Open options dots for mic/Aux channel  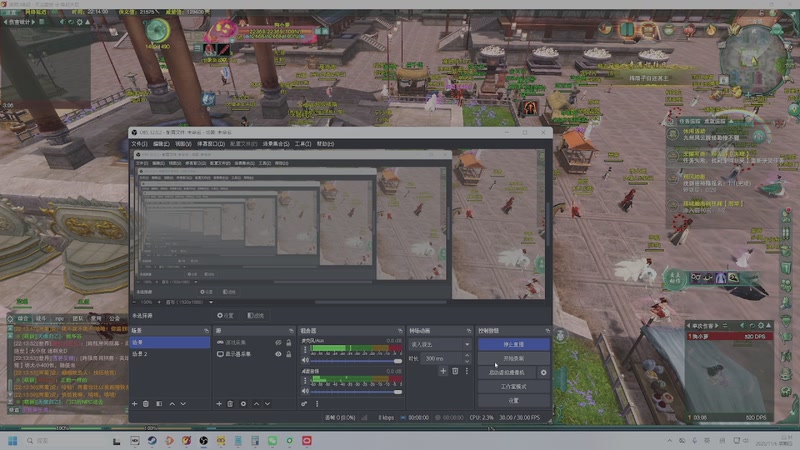click(x=305, y=349)
